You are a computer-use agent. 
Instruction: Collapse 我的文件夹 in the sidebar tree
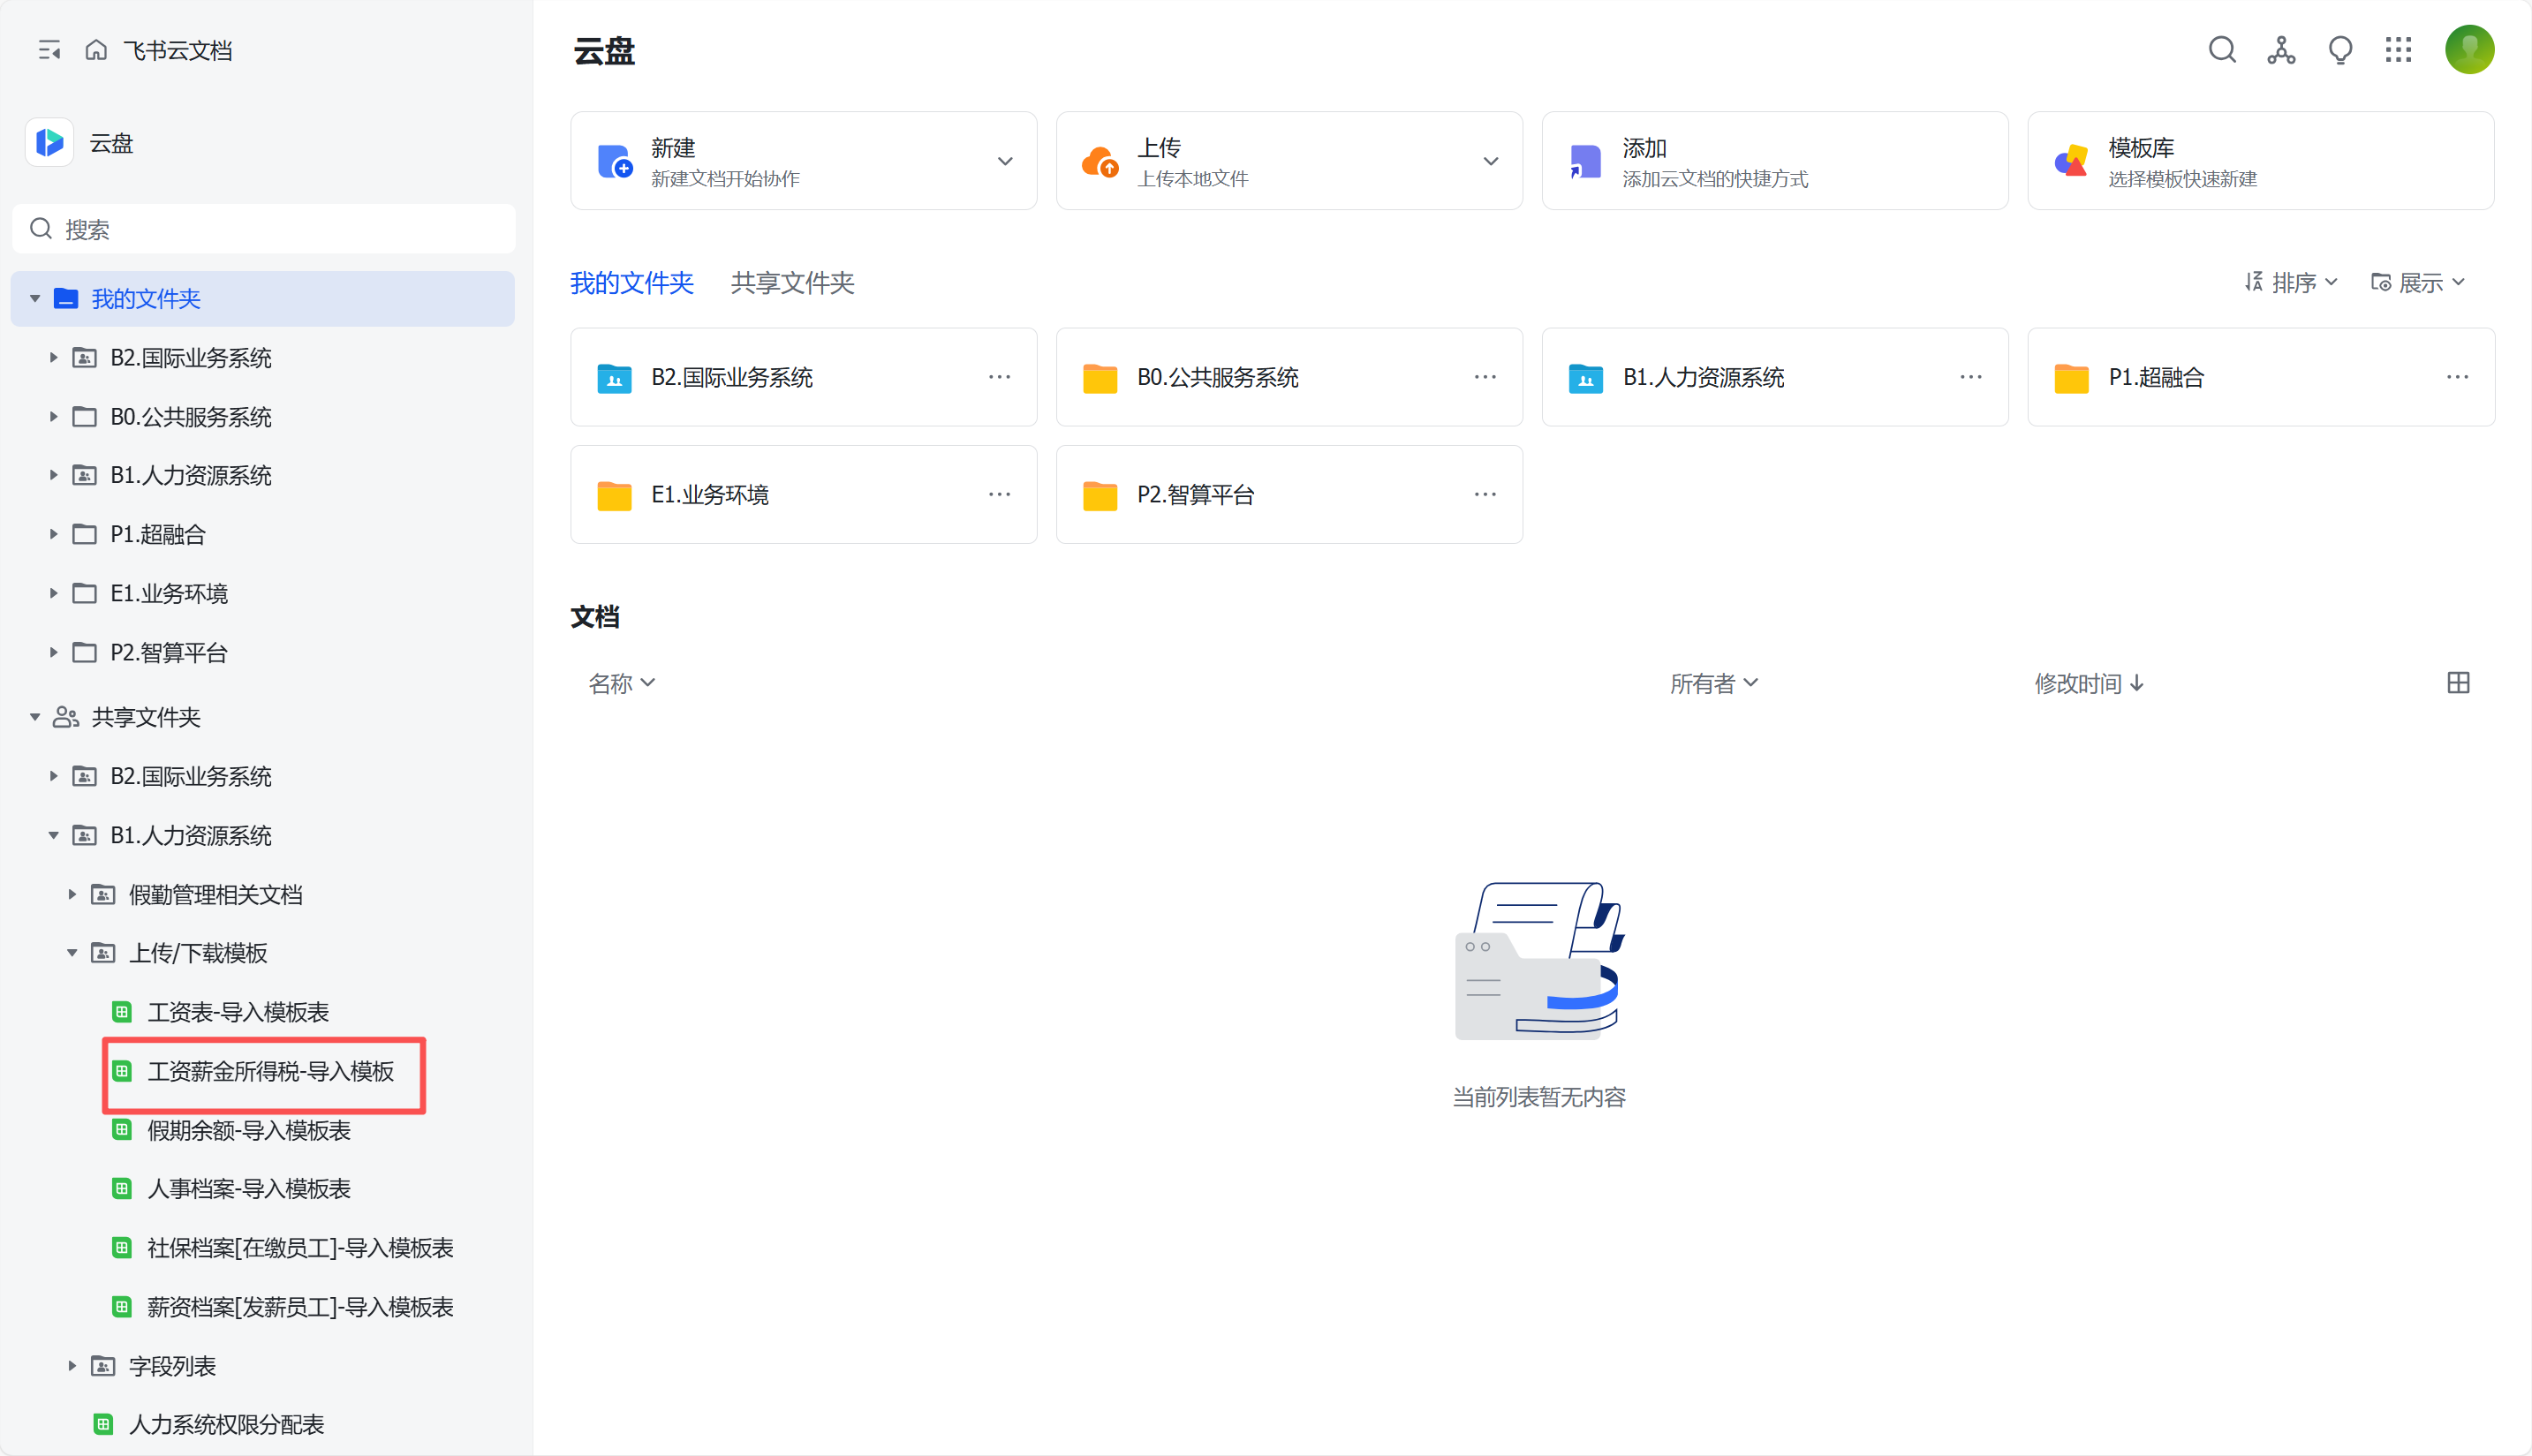pos(35,298)
